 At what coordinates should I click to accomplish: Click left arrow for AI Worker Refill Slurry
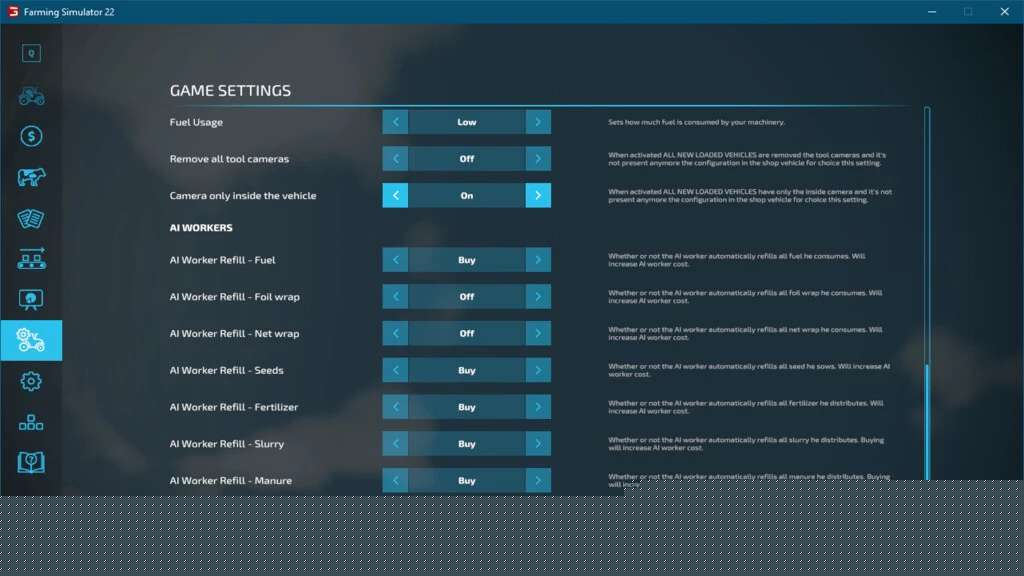[x=395, y=443]
